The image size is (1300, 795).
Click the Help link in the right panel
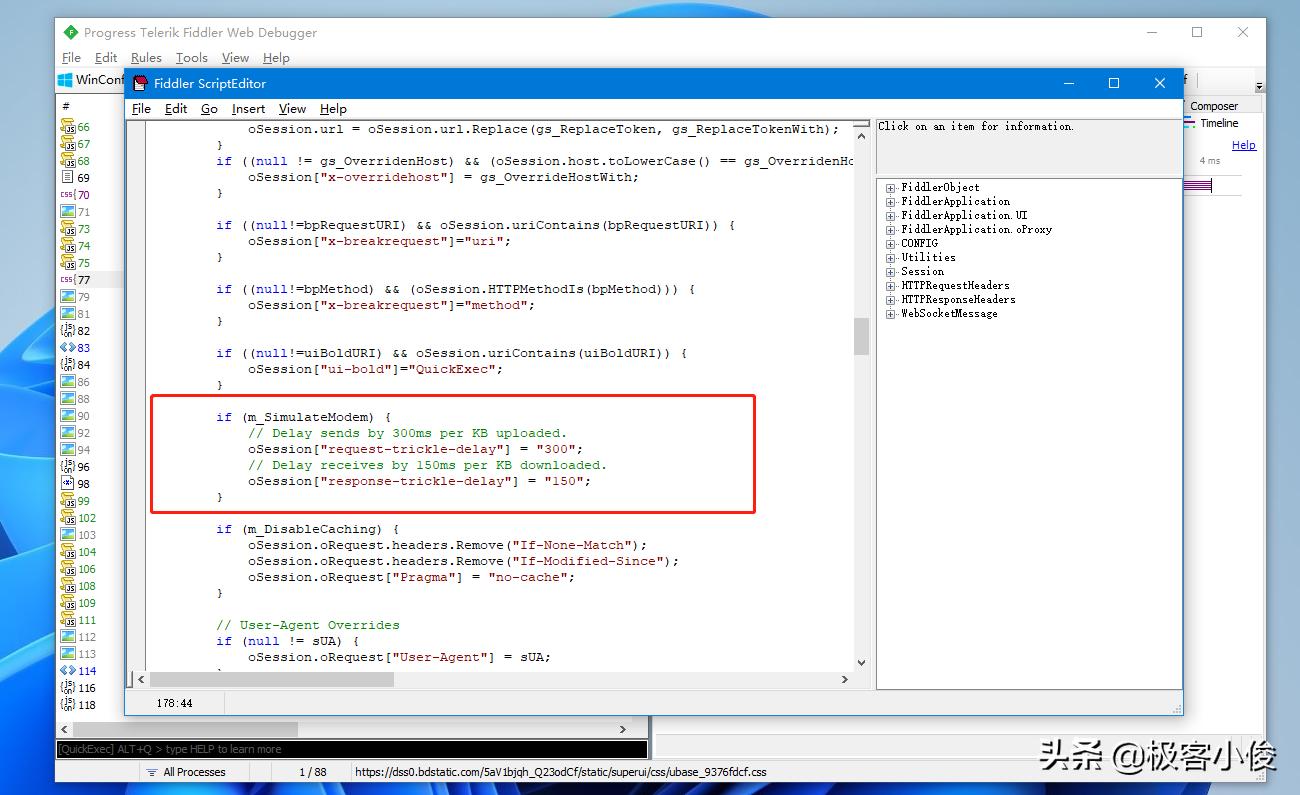[x=1243, y=145]
